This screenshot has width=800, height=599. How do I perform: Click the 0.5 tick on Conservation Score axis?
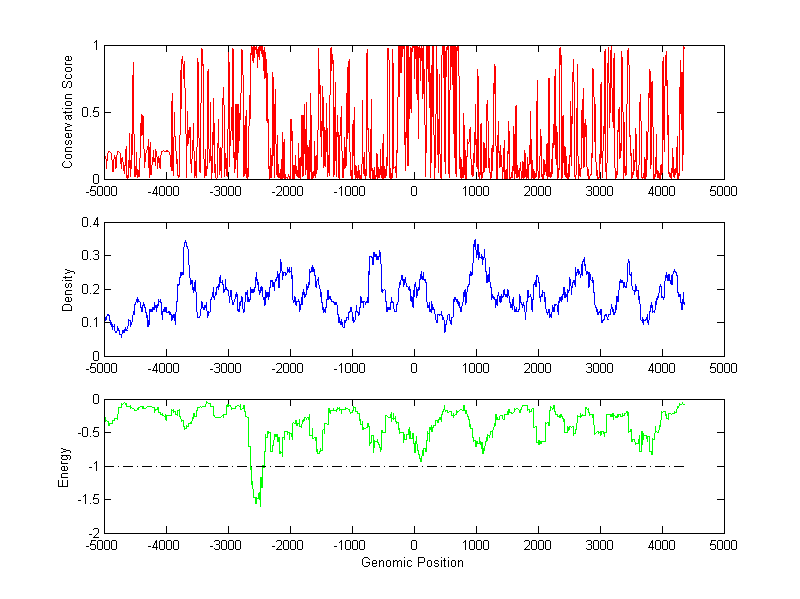(90, 112)
